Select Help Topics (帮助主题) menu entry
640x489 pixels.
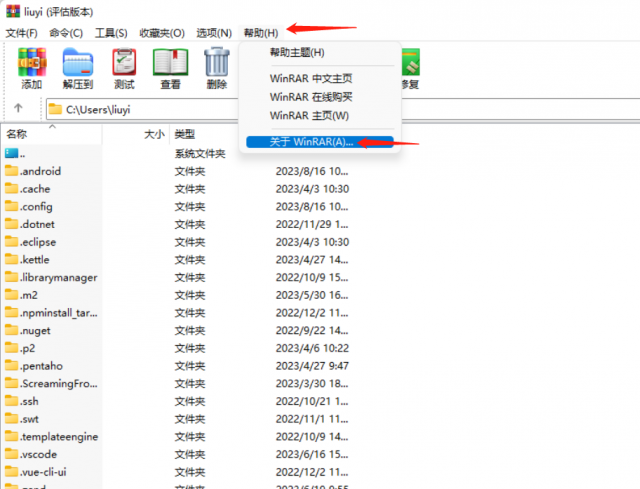coord(297,53)
